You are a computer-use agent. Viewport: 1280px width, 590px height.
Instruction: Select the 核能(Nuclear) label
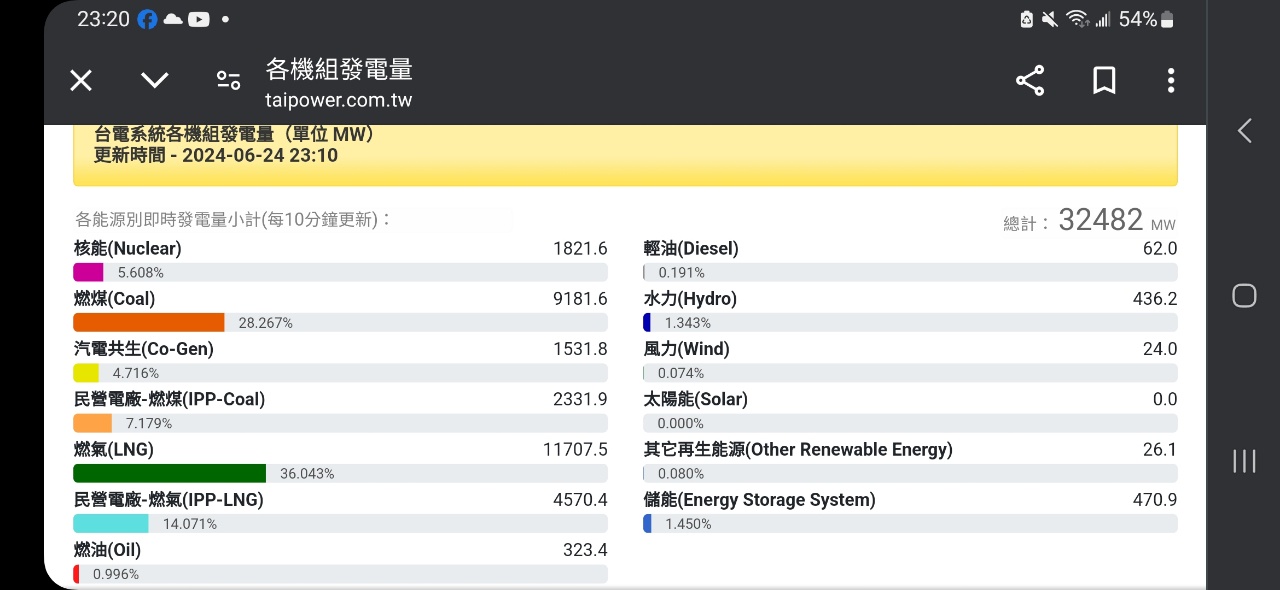128,248
